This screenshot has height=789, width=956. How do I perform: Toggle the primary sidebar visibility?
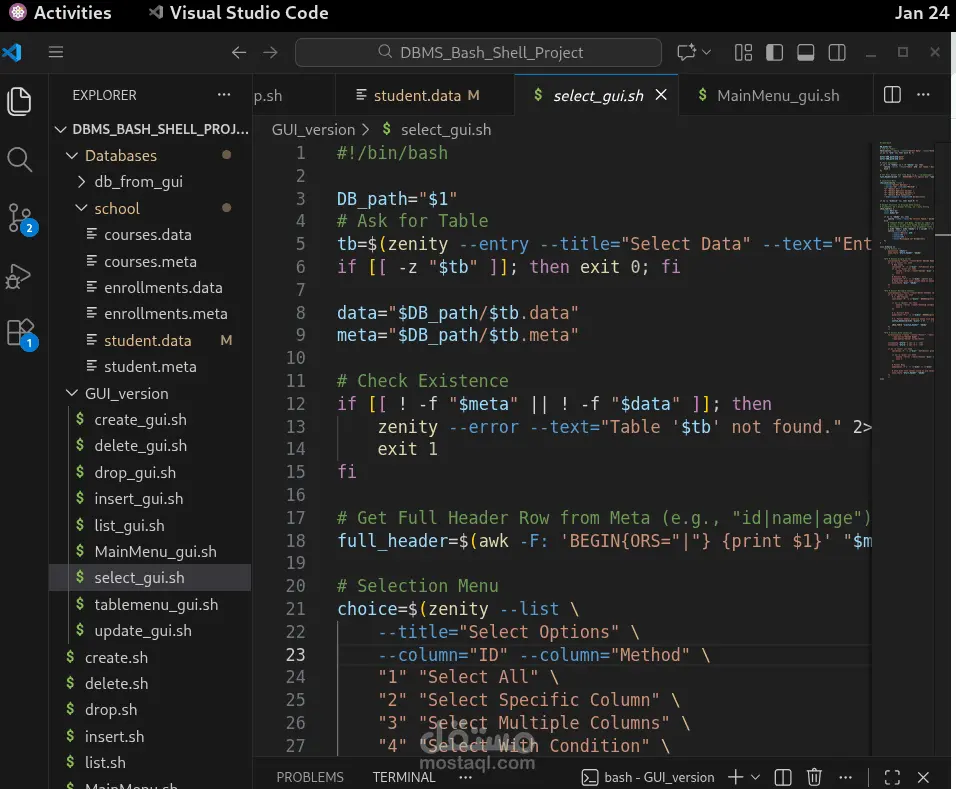point(771,52)
